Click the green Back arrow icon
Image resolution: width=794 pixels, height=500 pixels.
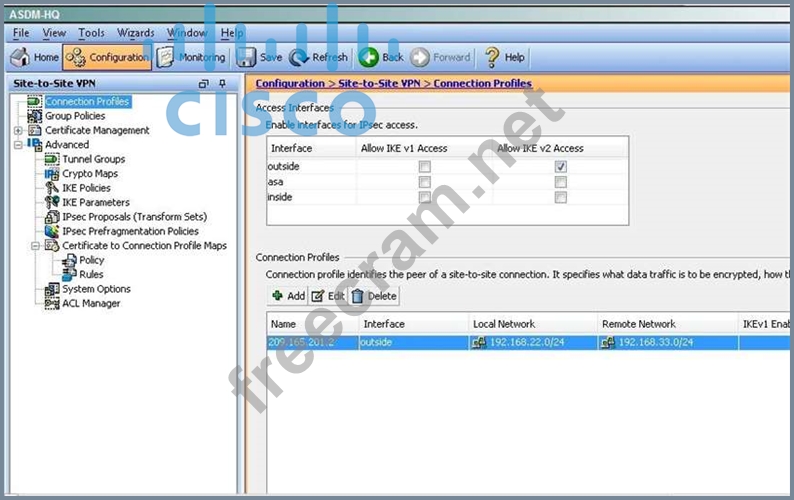click(368, 57)
